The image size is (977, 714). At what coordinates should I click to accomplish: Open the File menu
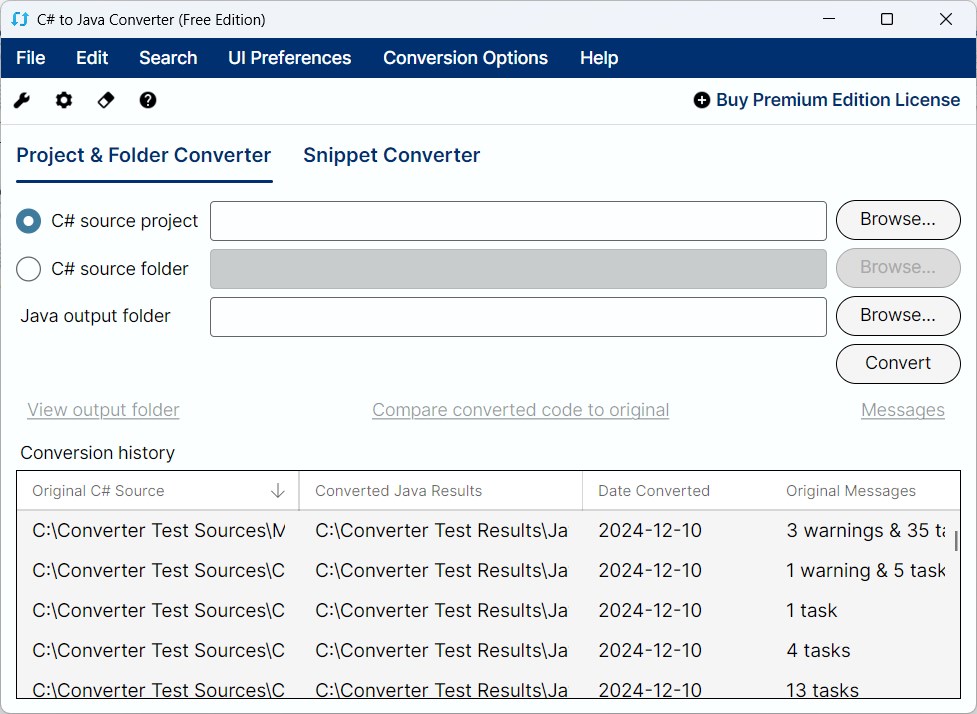click(30, 58)
